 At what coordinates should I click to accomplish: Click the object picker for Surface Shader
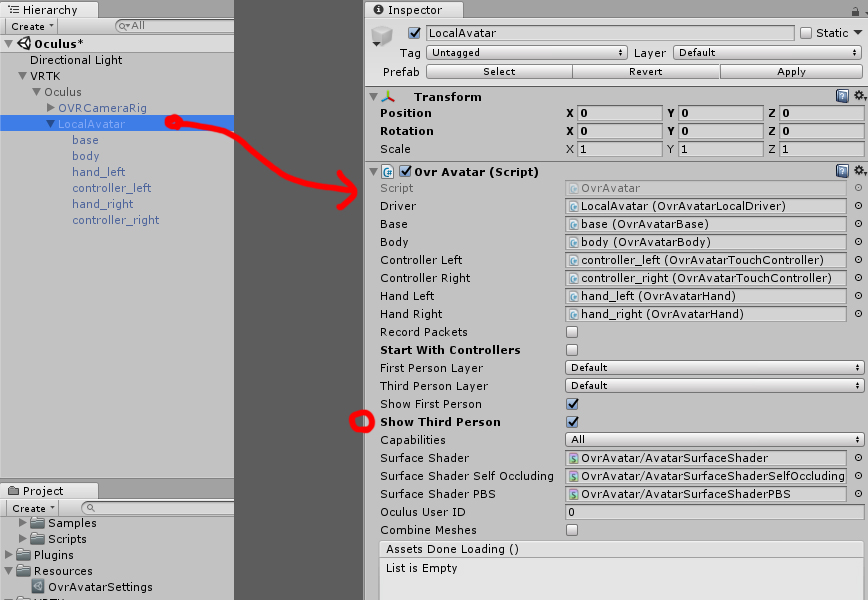point(858,458)
